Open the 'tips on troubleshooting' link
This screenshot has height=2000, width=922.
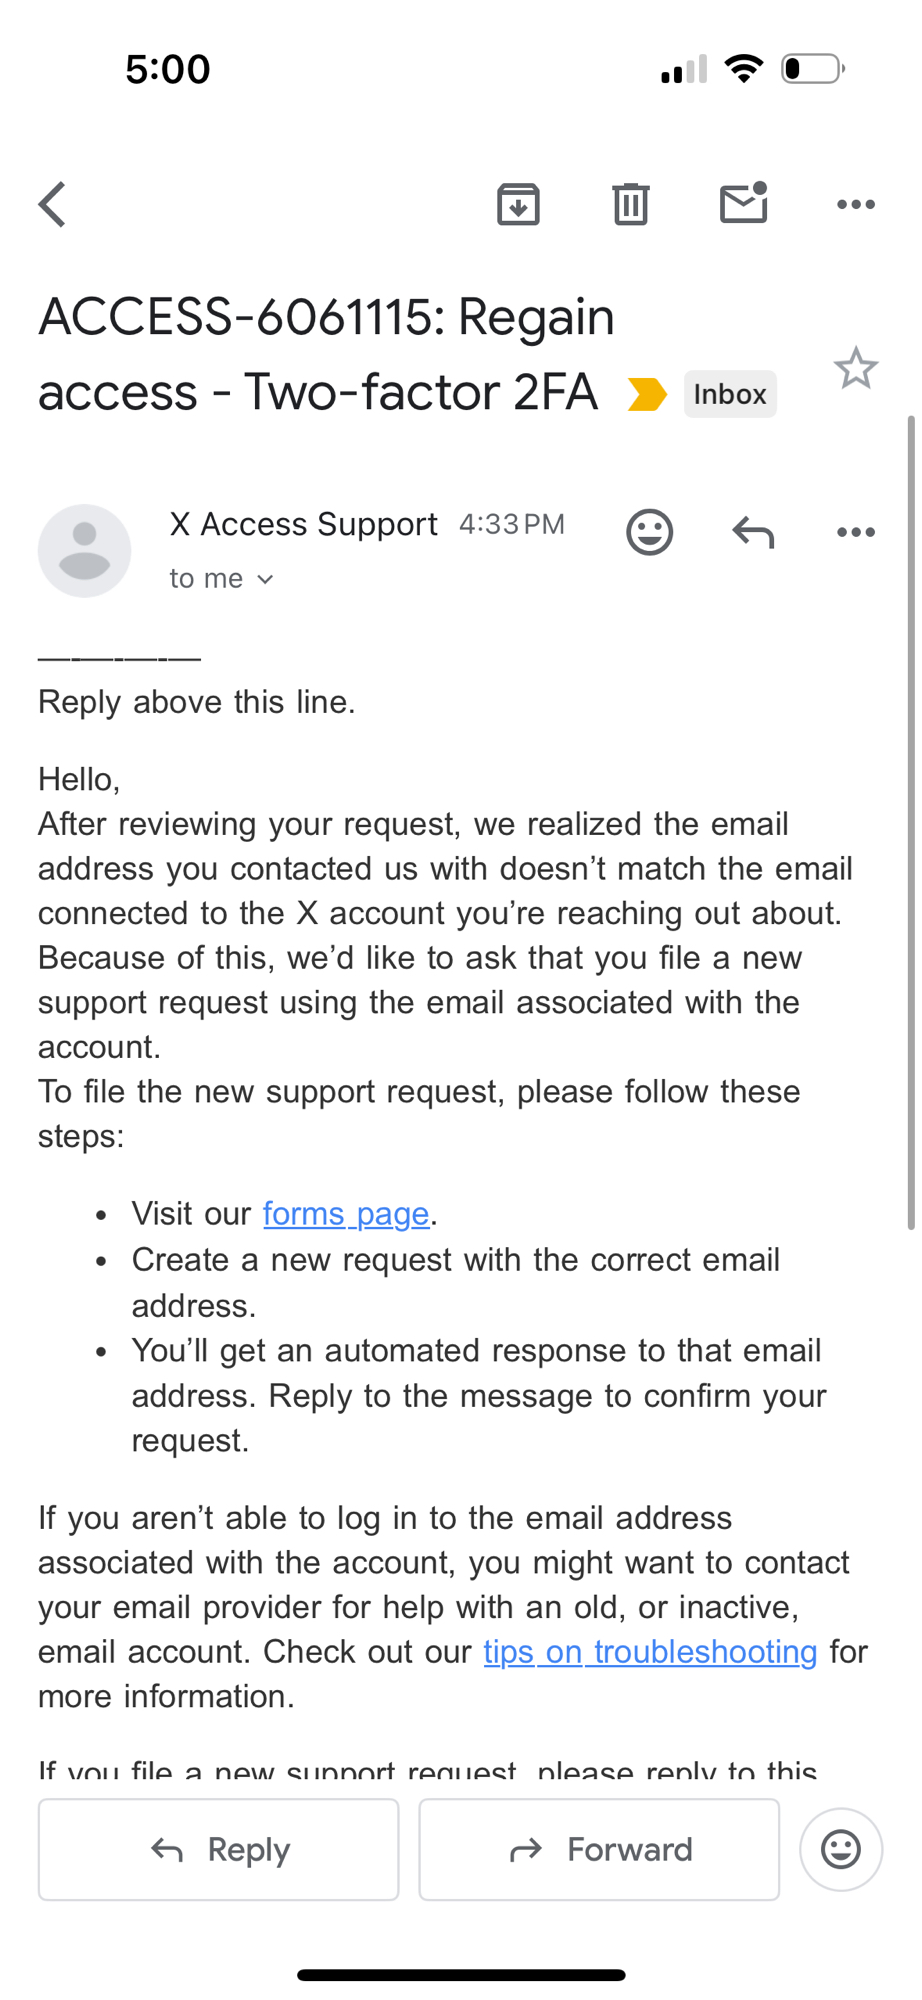(x=650, y=1652)
